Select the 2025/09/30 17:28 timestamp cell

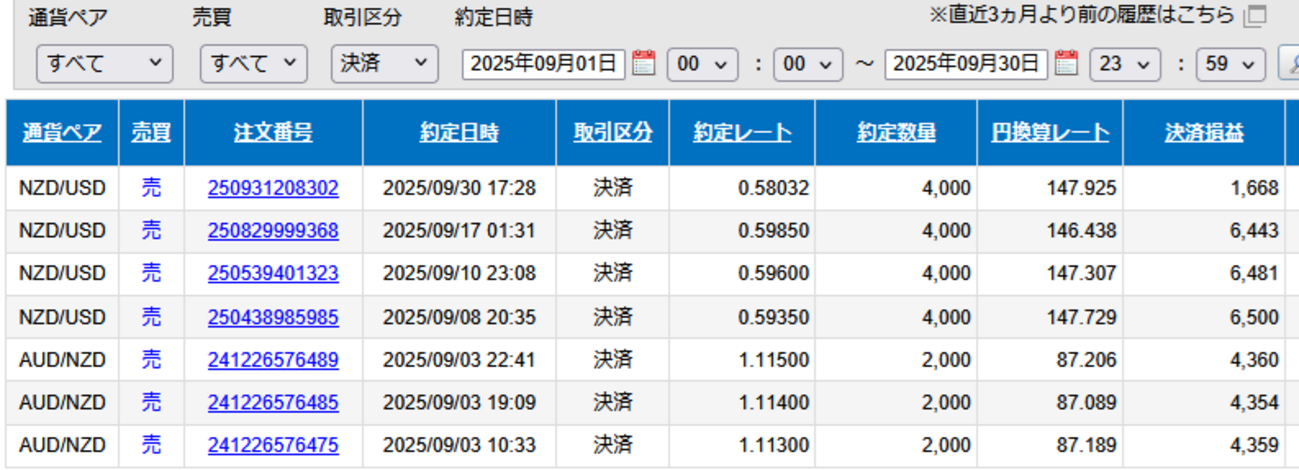(459, 188)
